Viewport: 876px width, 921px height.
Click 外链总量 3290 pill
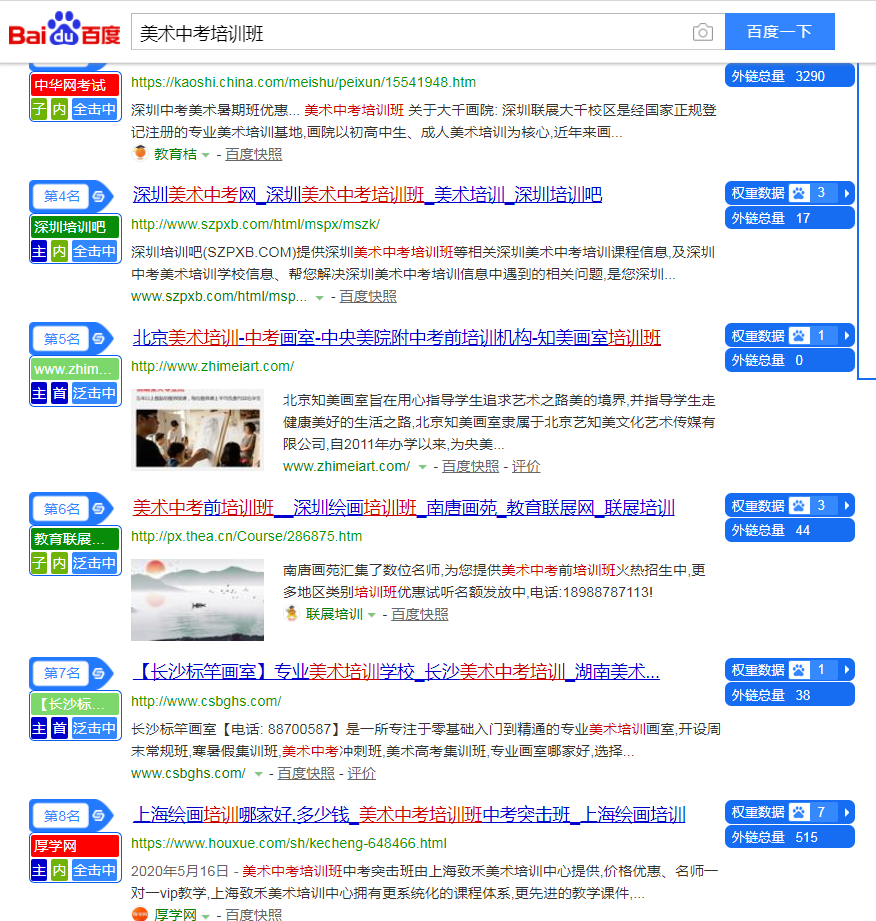[789, 76]
